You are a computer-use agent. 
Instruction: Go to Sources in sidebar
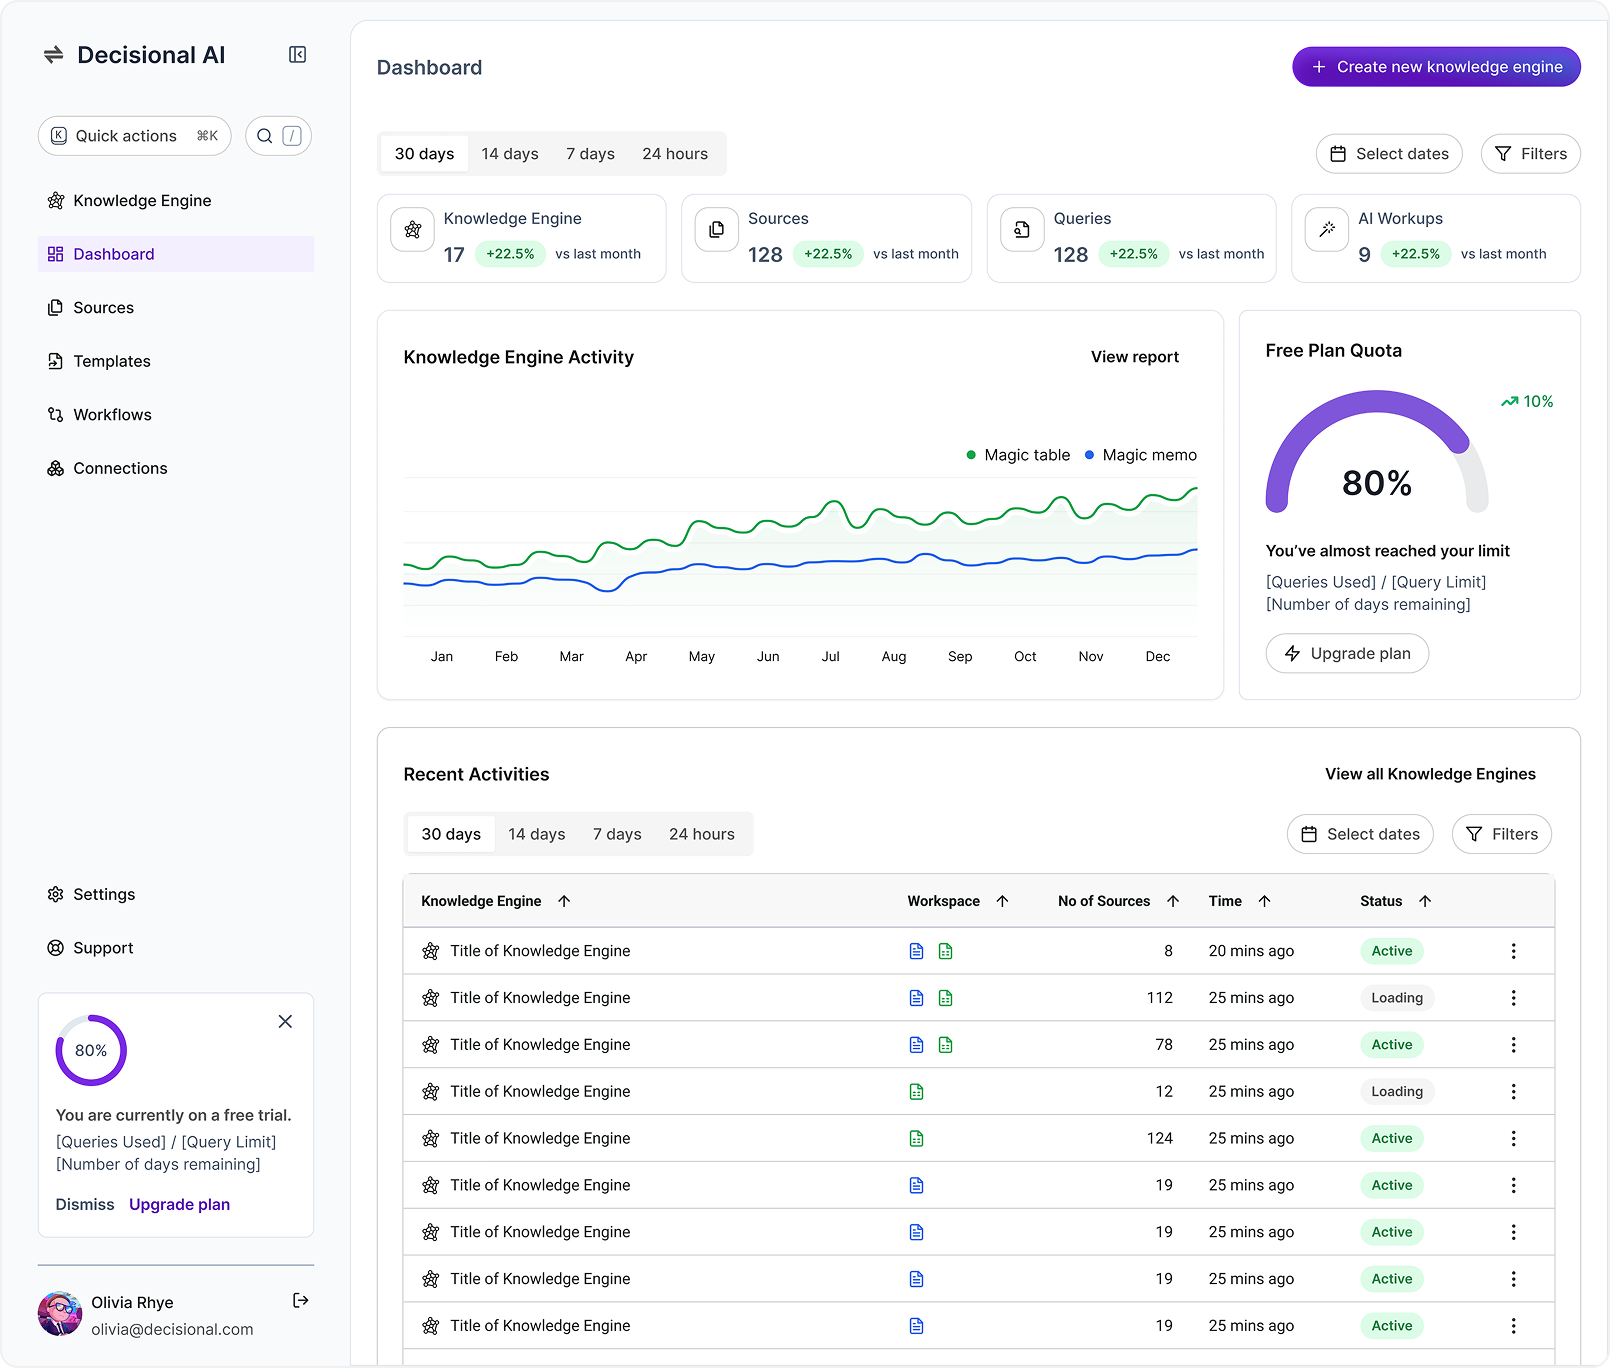pyautogui.click(x=176, y=308)
